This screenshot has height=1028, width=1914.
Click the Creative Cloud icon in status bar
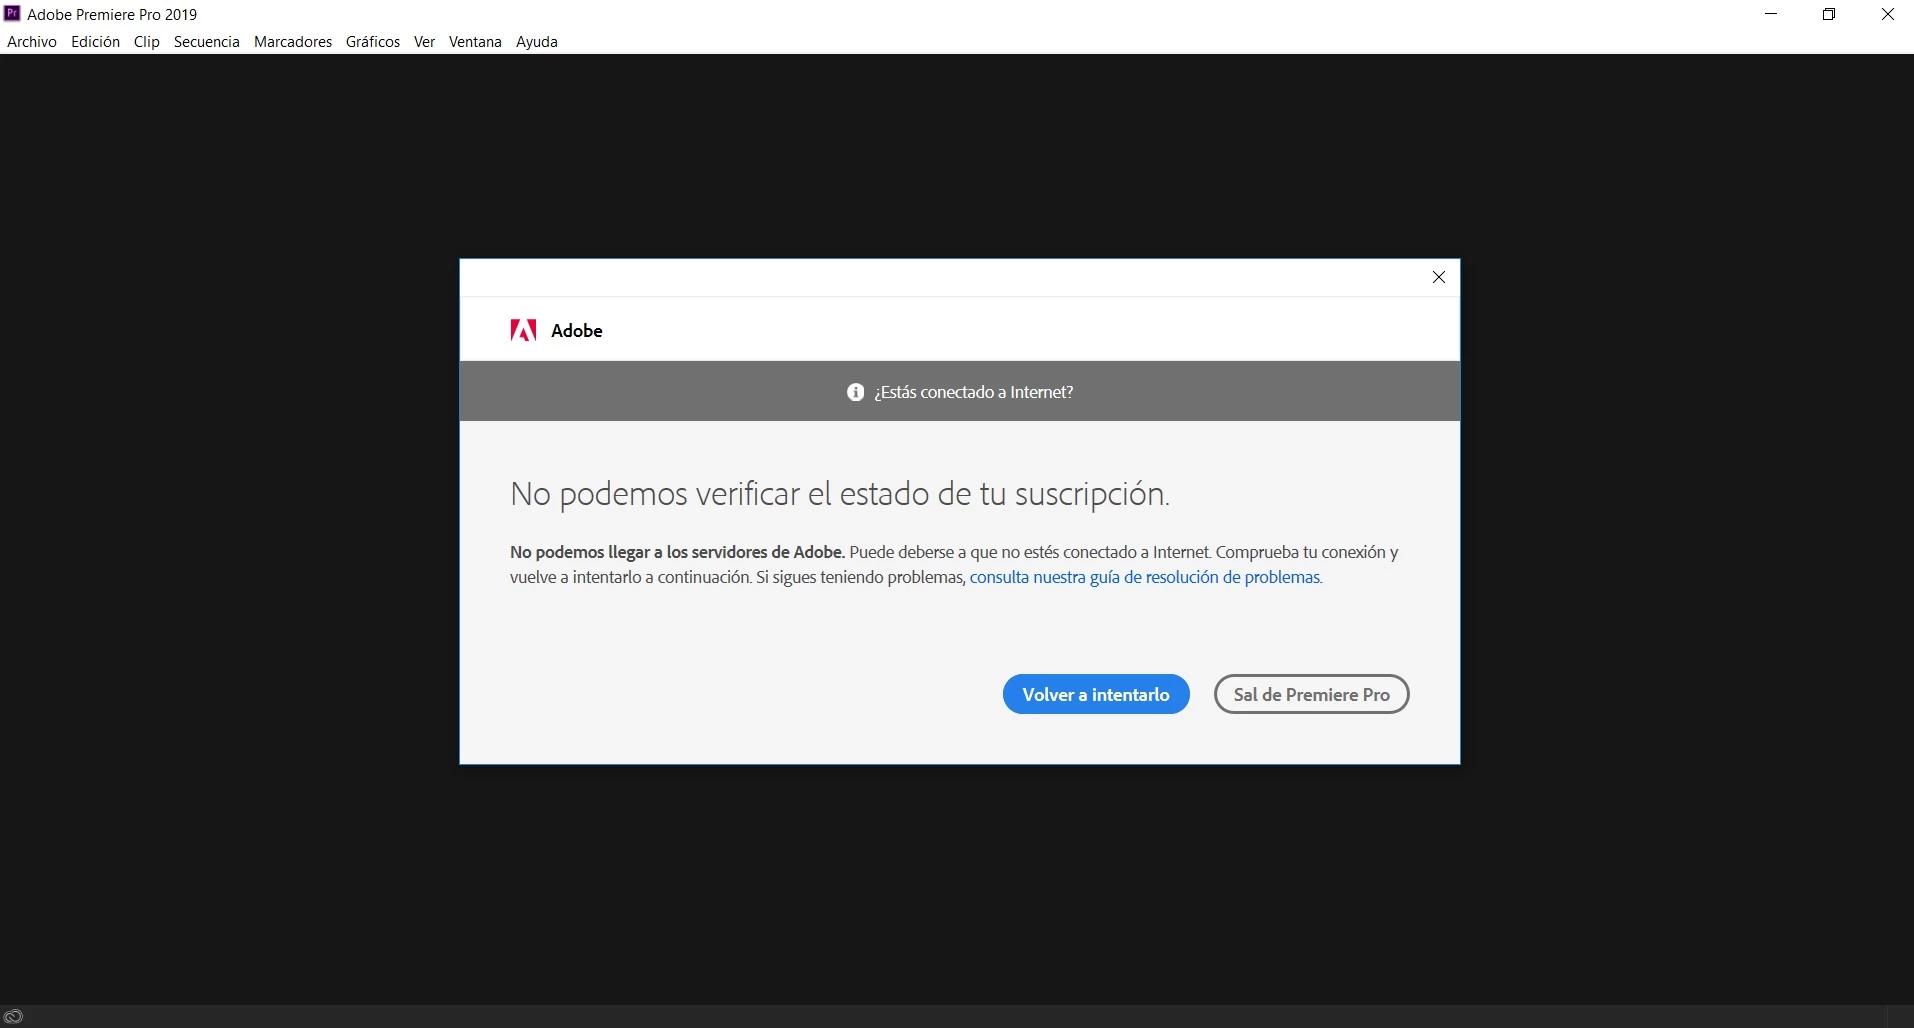pos(13,1016)
